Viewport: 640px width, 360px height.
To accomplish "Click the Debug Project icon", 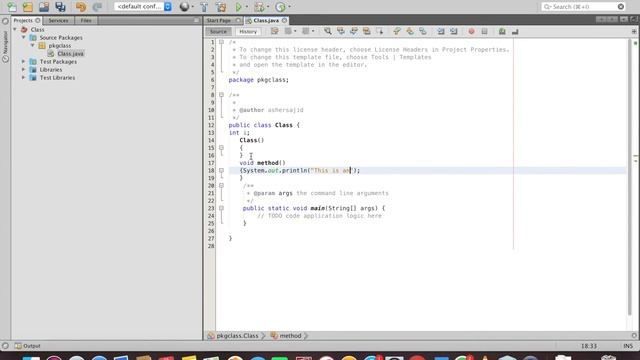I will tap(259, 7).
